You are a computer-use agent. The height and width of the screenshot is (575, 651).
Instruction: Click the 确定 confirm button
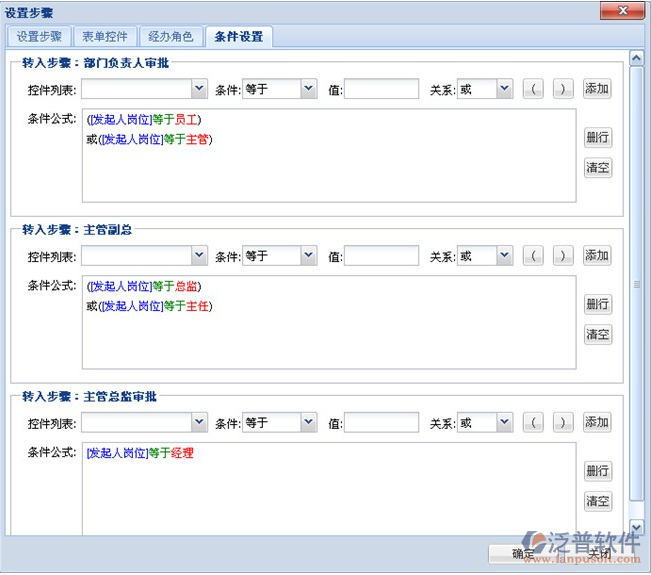523,553
